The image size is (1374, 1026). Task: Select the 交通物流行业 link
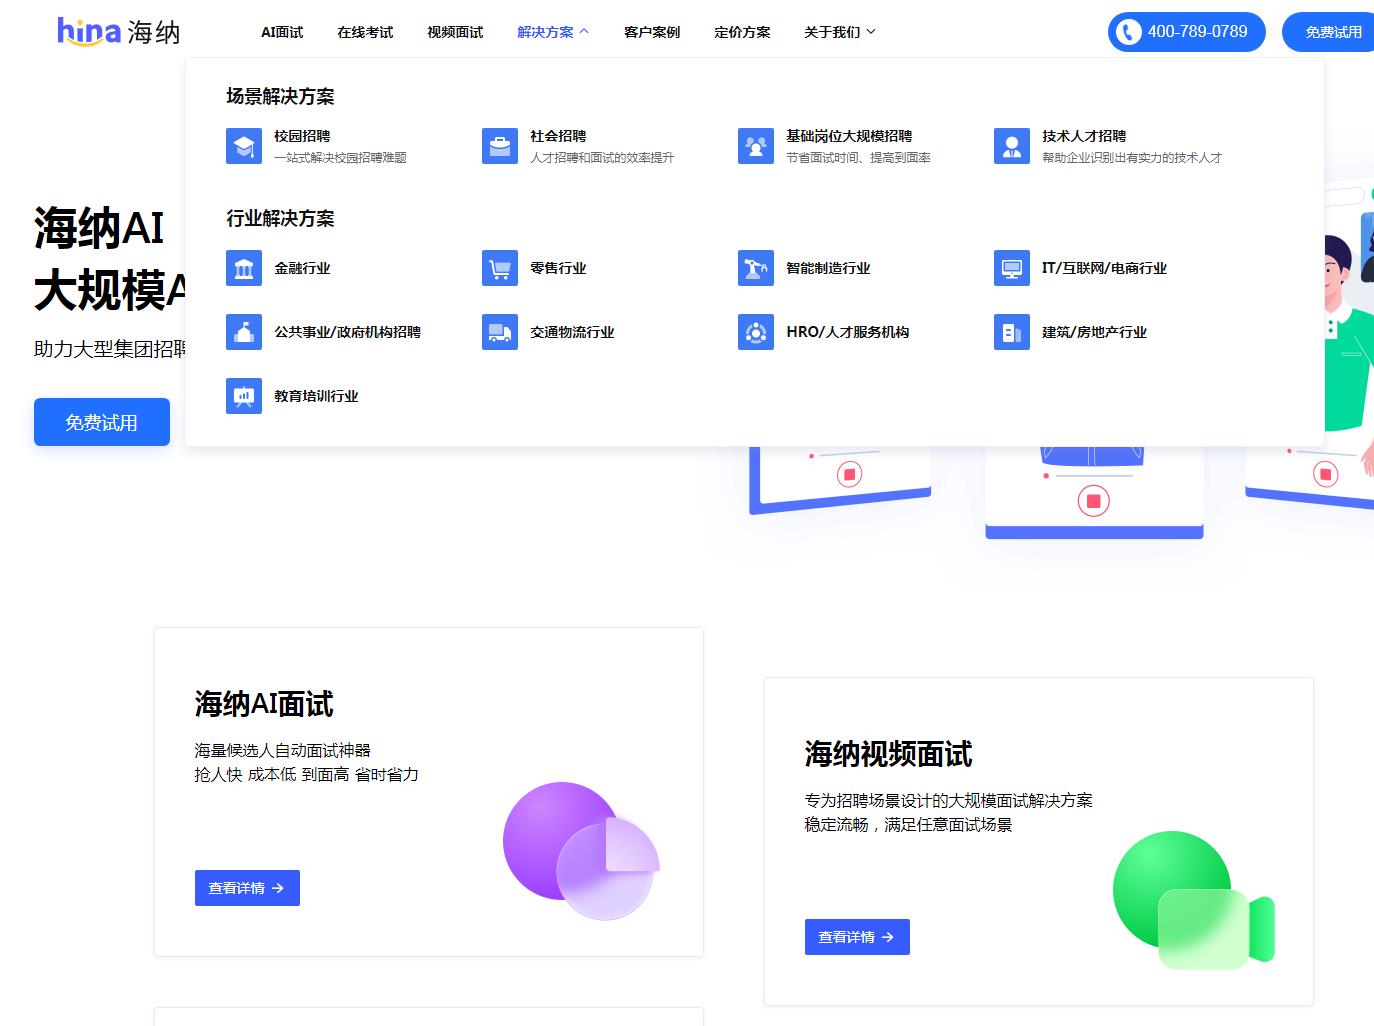(x=572, y=332)
